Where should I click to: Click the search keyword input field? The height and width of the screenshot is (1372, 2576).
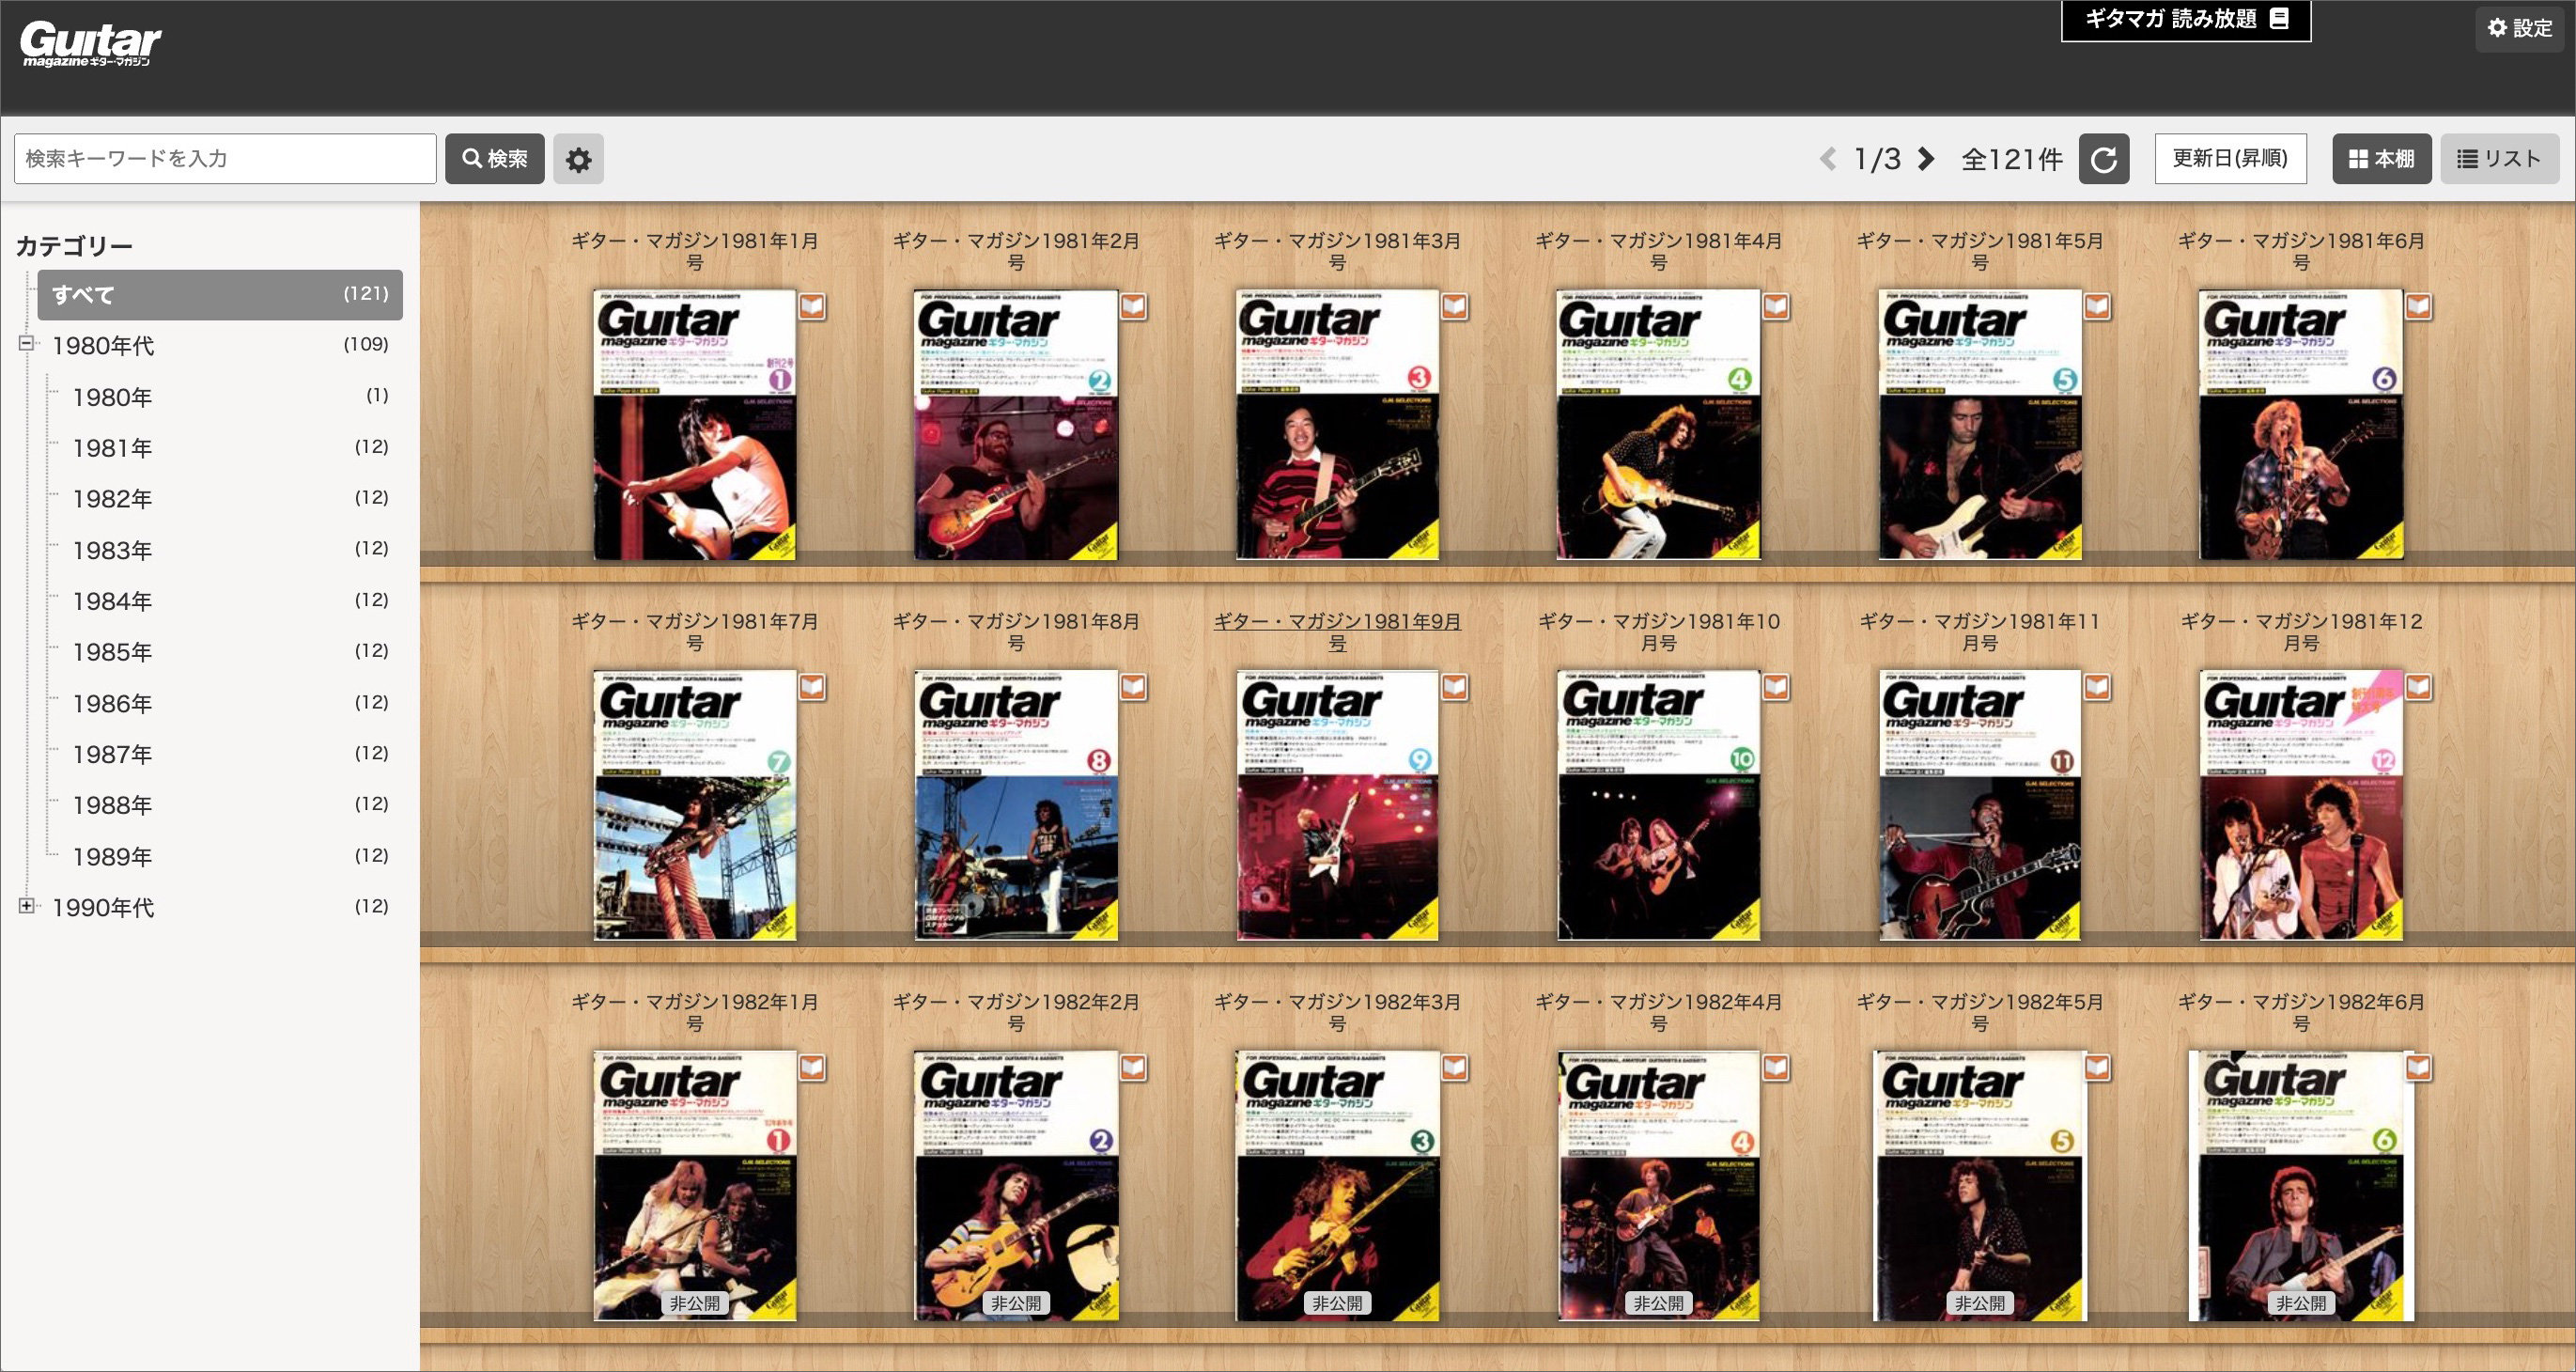(x=225, y=159)
